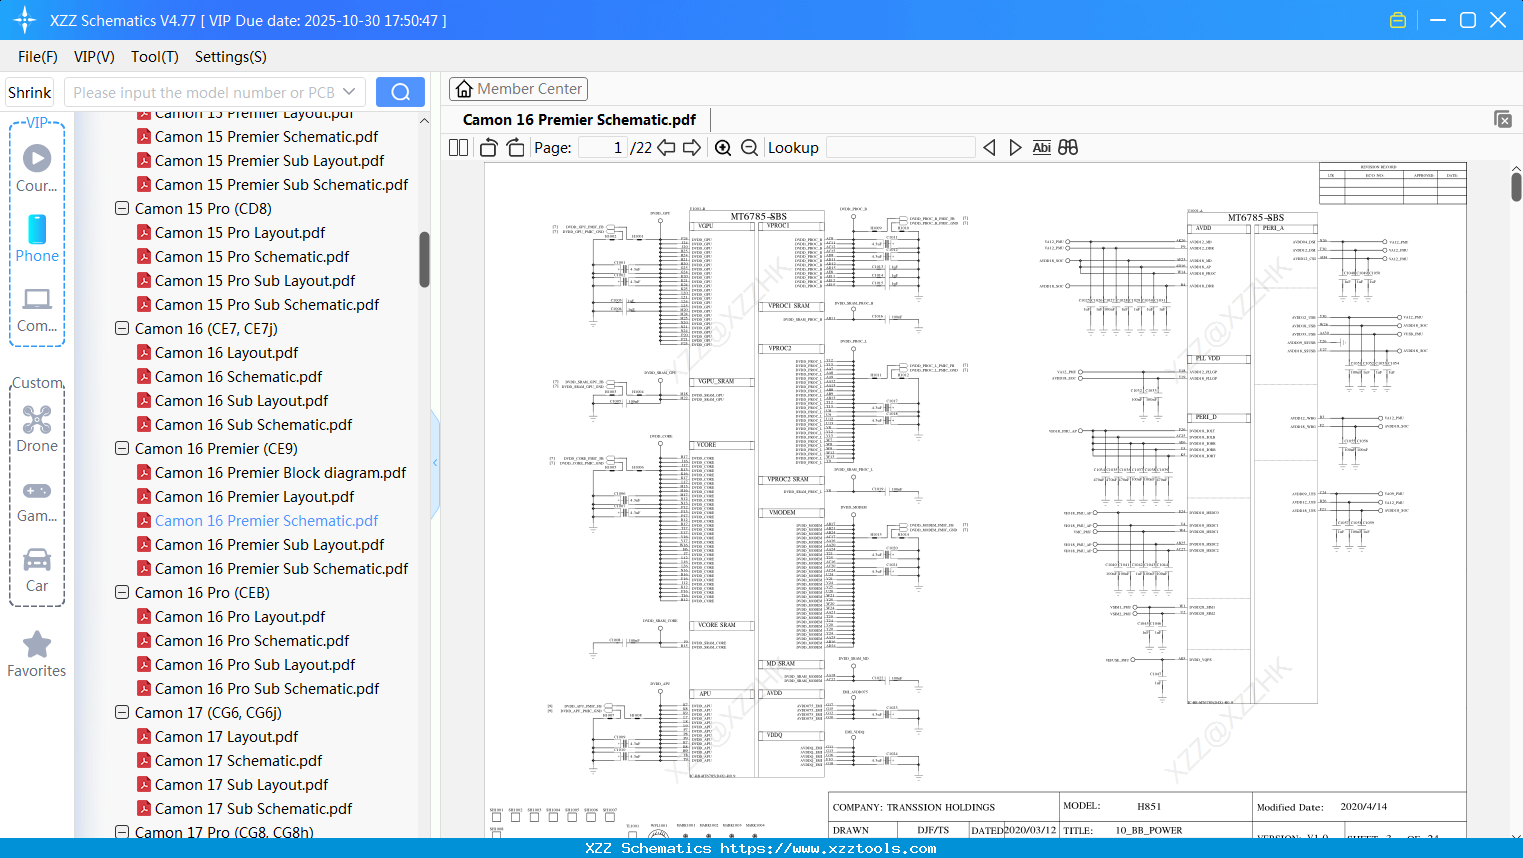Viewport: 1523px width, 858px height.
Task: Toggle the two-page view icon
Action: [x=458, y=147]
